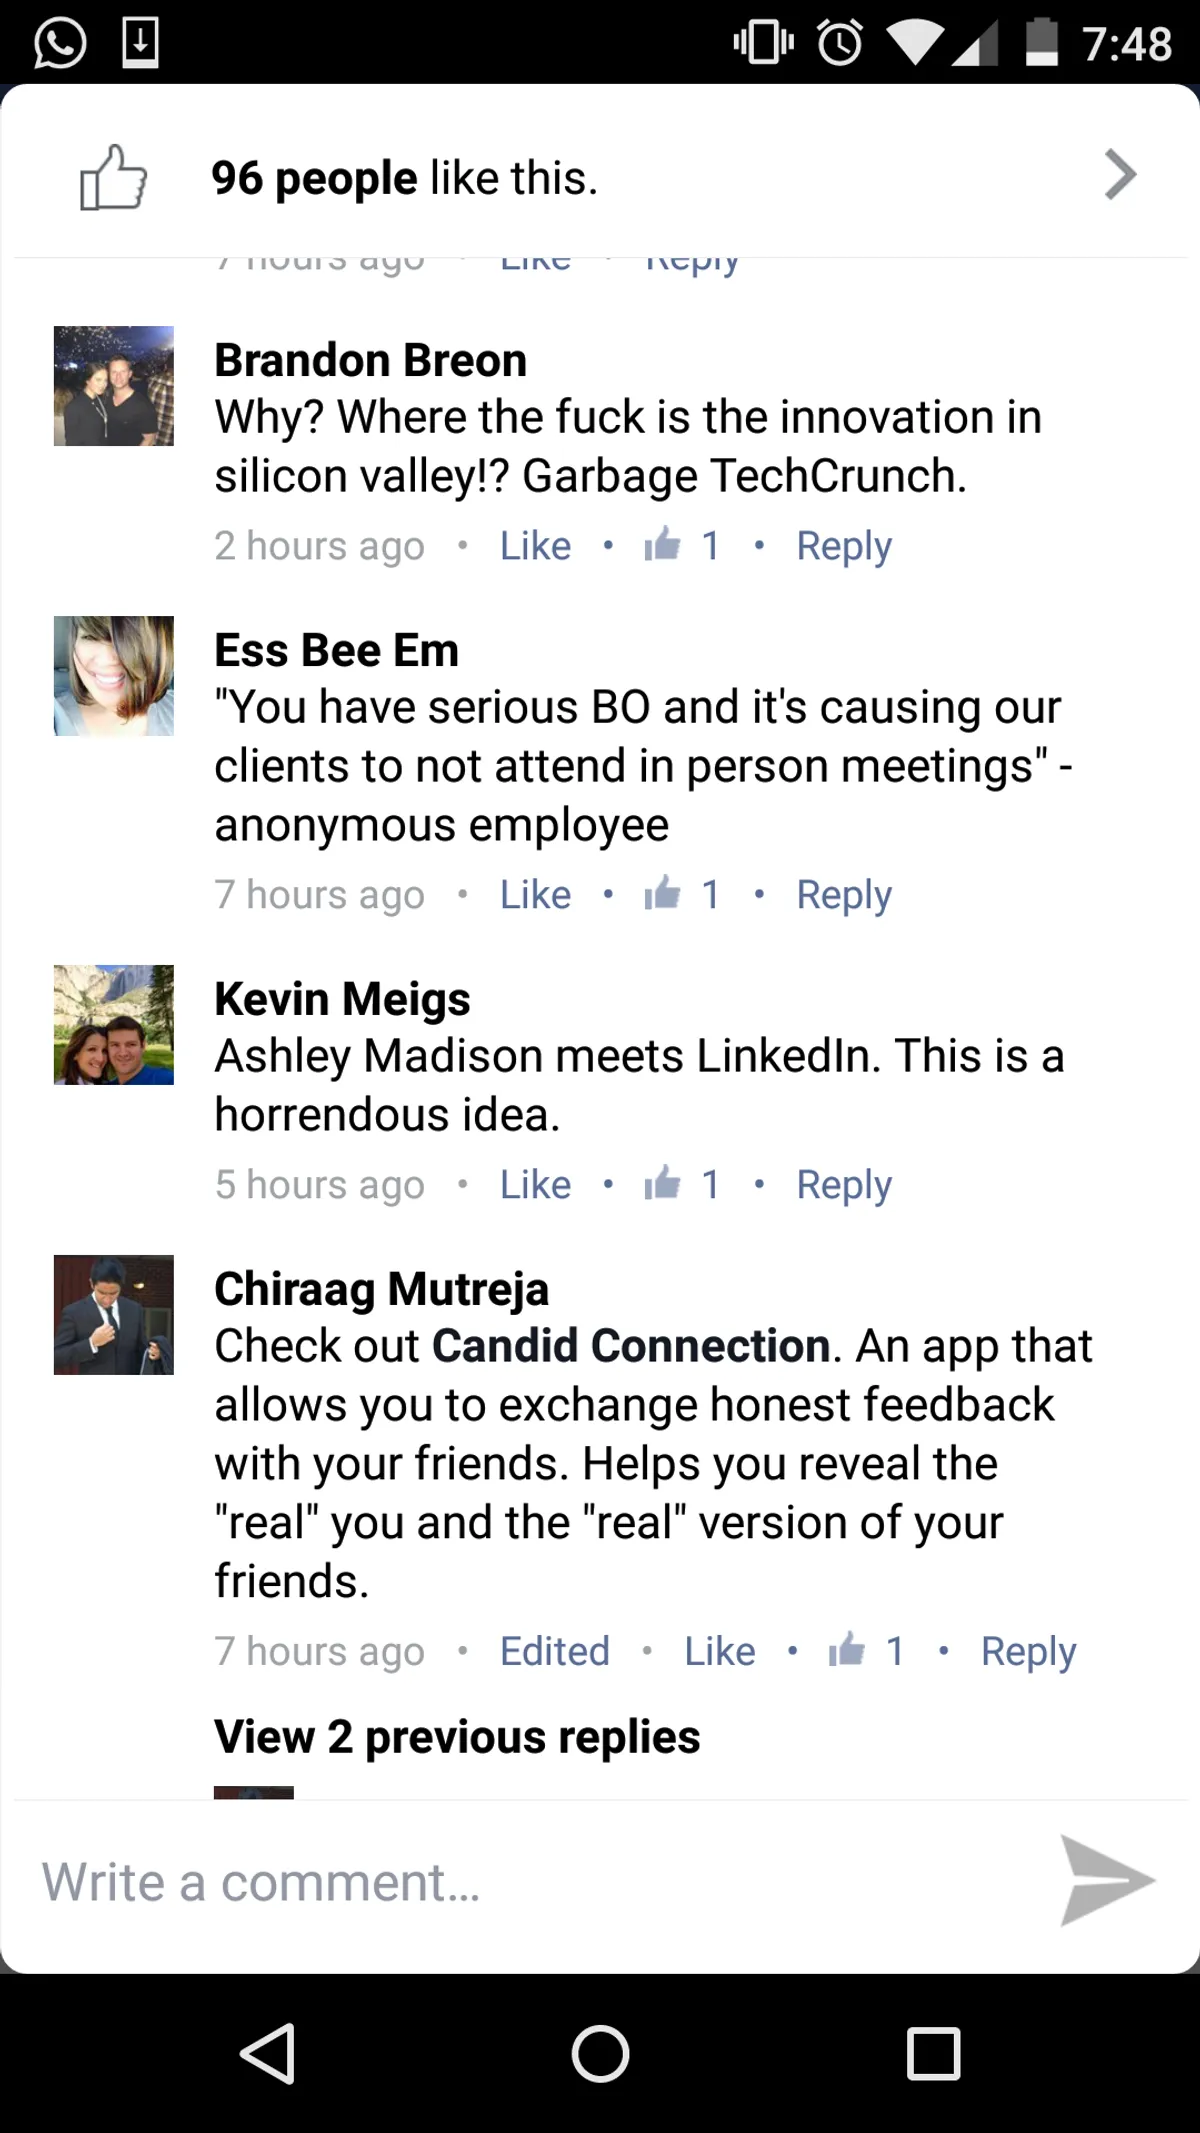Tap Brandon Breon's name
Viewport: 1200px width, 2133px height.
(370, 360)
